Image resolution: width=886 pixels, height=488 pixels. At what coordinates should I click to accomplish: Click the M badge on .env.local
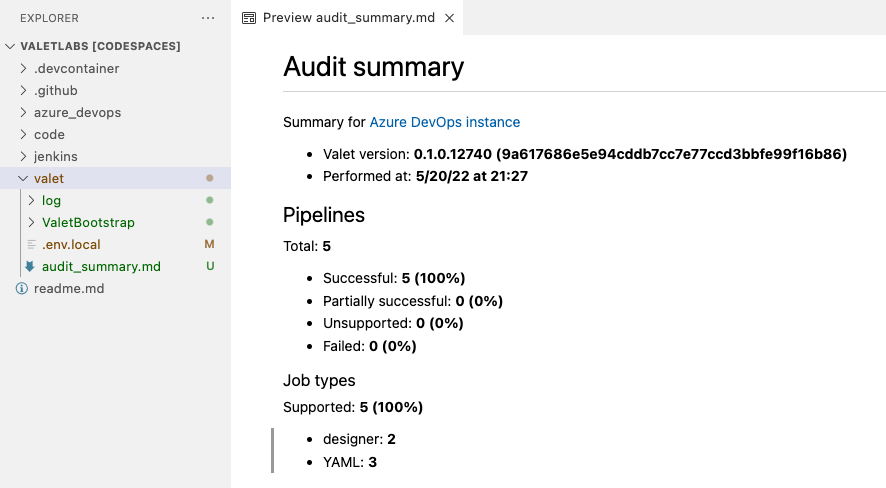(209, 244)
